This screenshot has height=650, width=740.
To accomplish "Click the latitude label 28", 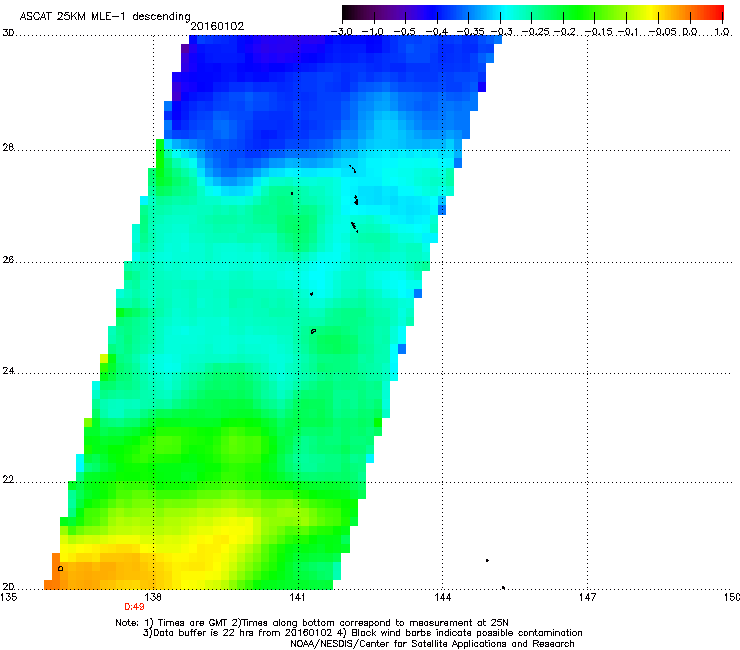I will pos(8,147).
